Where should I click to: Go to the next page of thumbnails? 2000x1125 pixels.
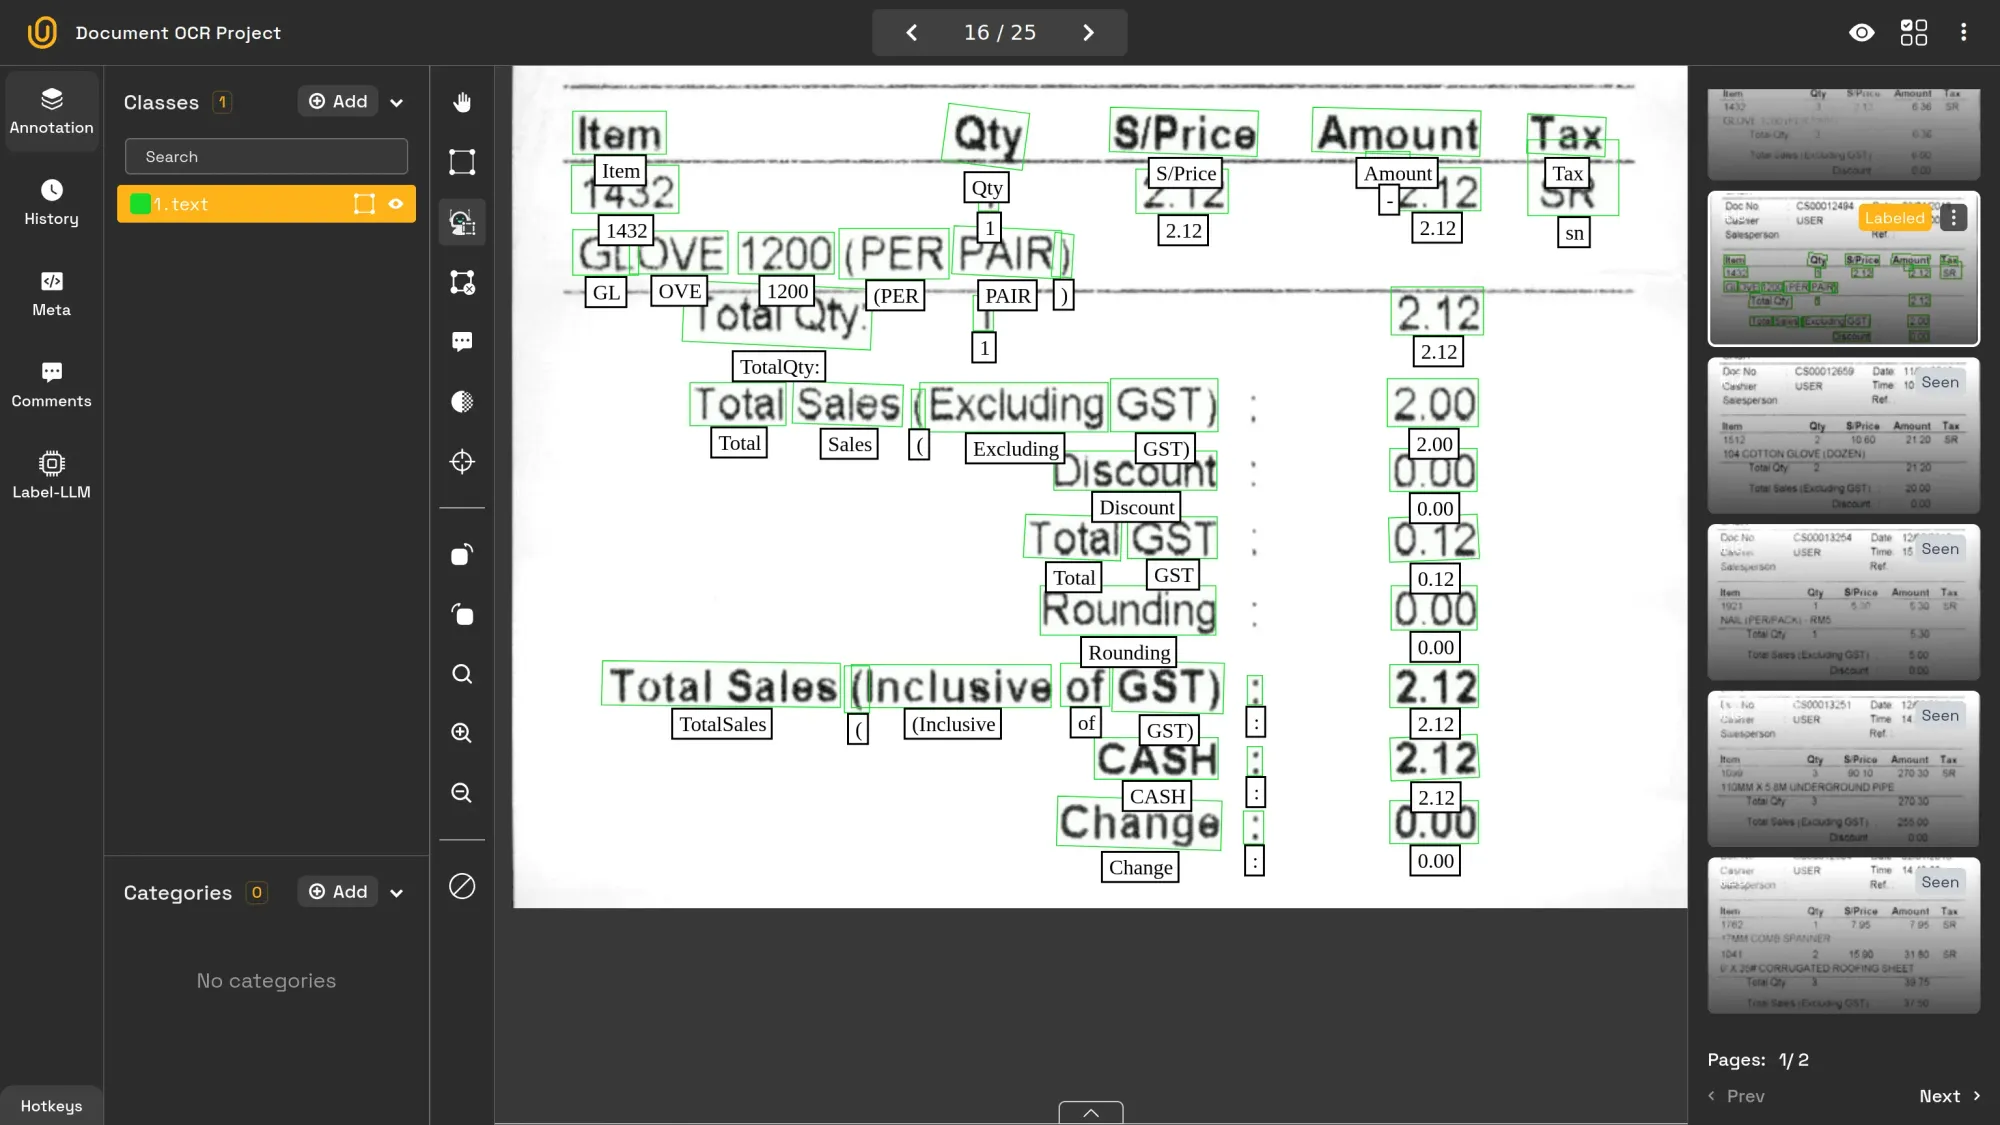(x=1946, y=1096)
